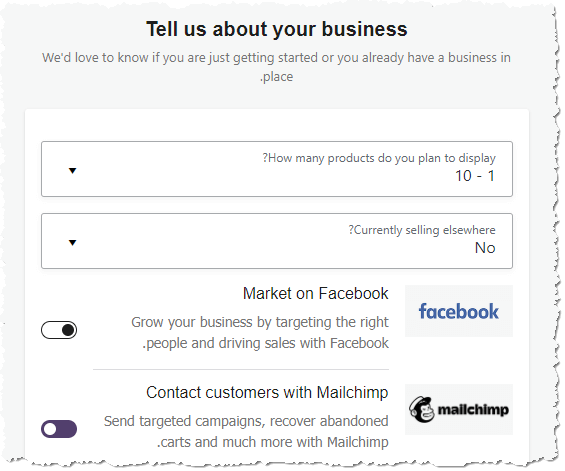
Task: Expand the Currently selling elsewhere dropdown
Action: (x=277, y=241)
